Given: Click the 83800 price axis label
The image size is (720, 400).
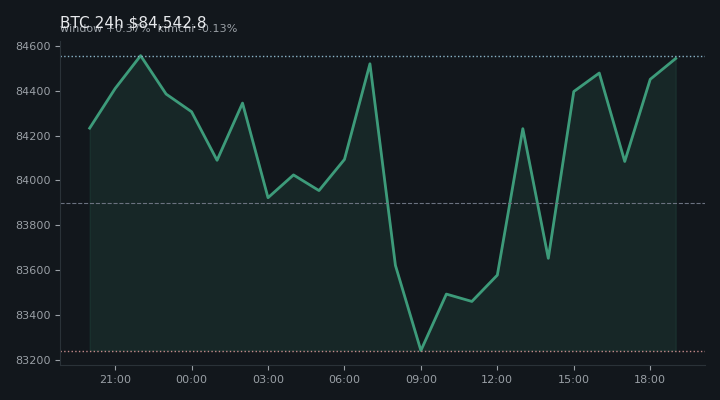Looking at the screenshot, I should (33, 225).
